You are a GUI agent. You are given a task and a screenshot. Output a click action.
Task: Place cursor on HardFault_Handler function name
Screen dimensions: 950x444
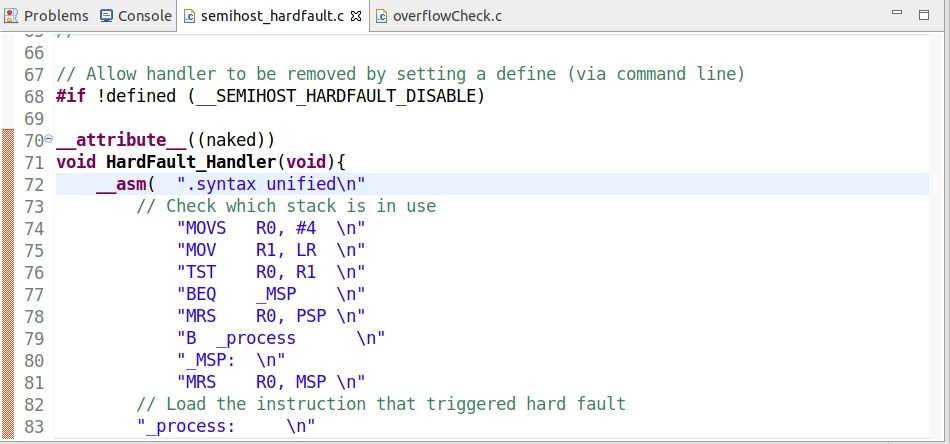(190, 162)
